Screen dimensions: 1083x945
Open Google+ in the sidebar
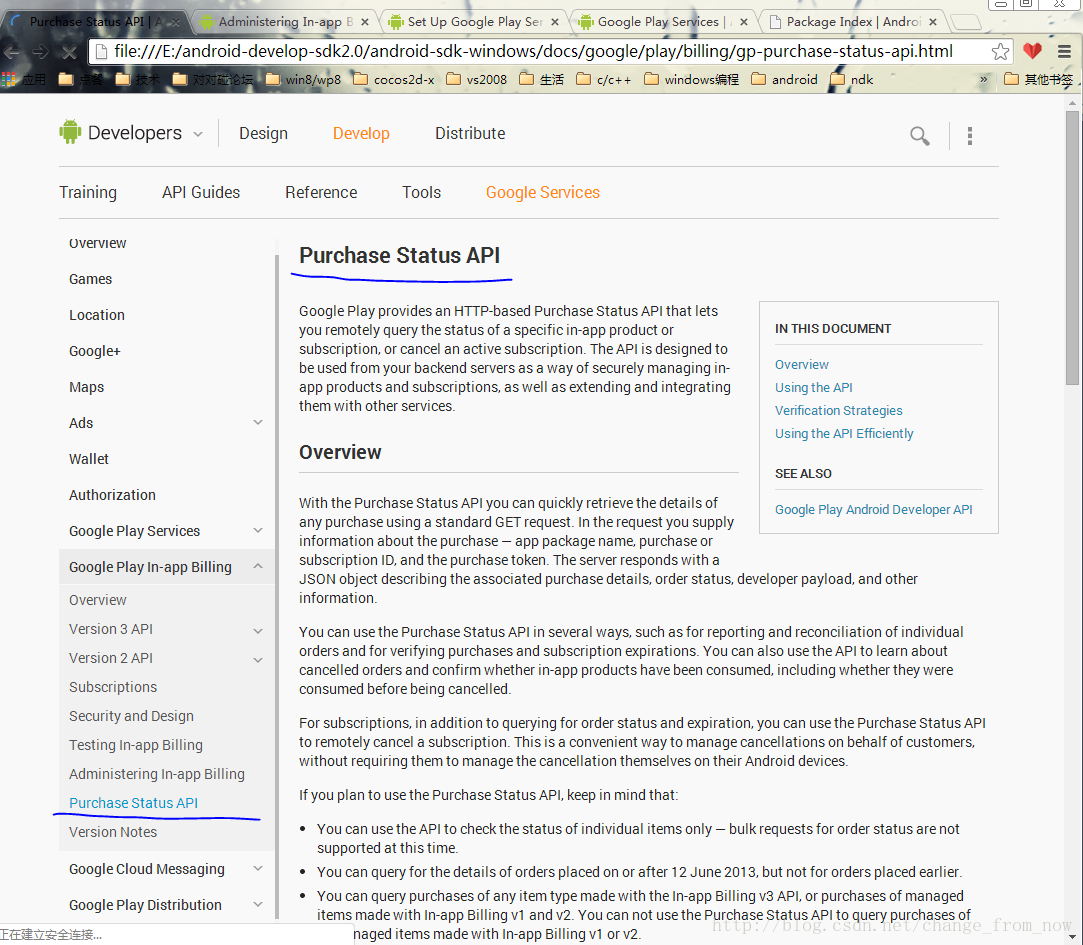pos(95,351)
